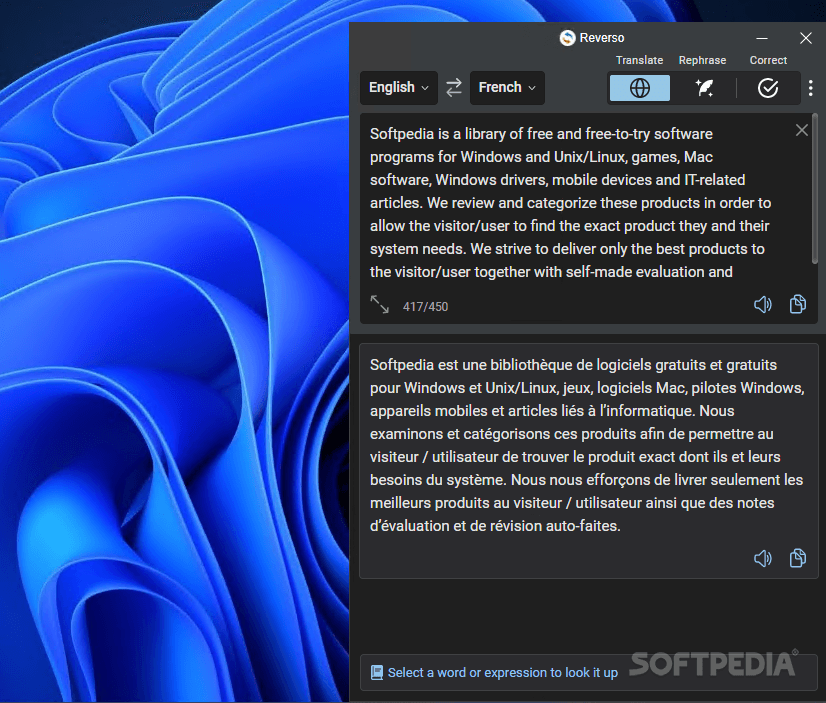Click the Rephrase label
Screen dimensions: 826x703
coord(702,60)
